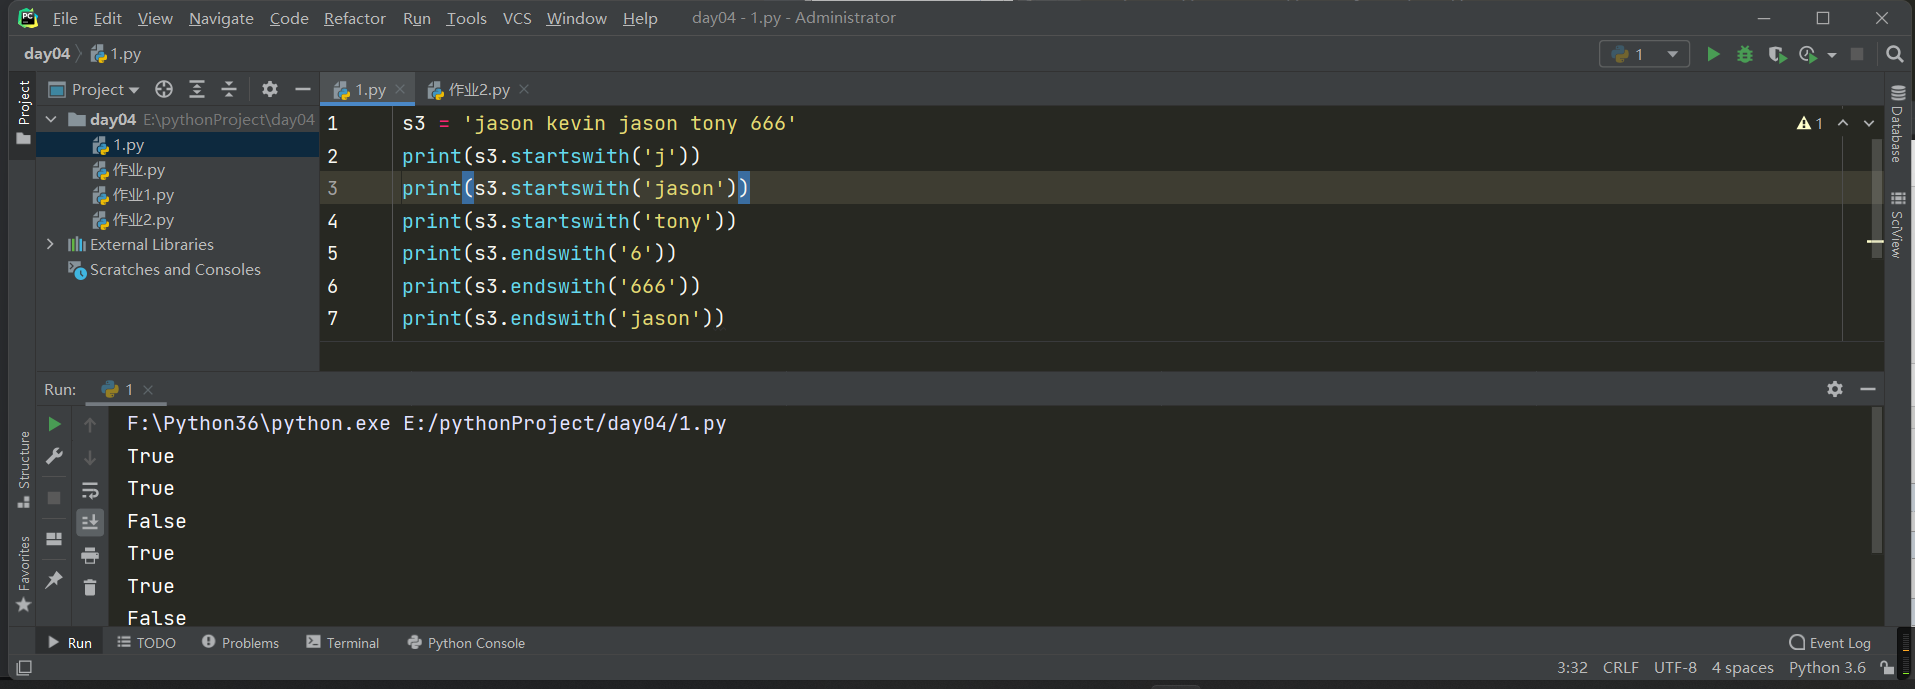Click the green Run button in top toolbar
The image size is (1915, 689).
coord(1713,54)
